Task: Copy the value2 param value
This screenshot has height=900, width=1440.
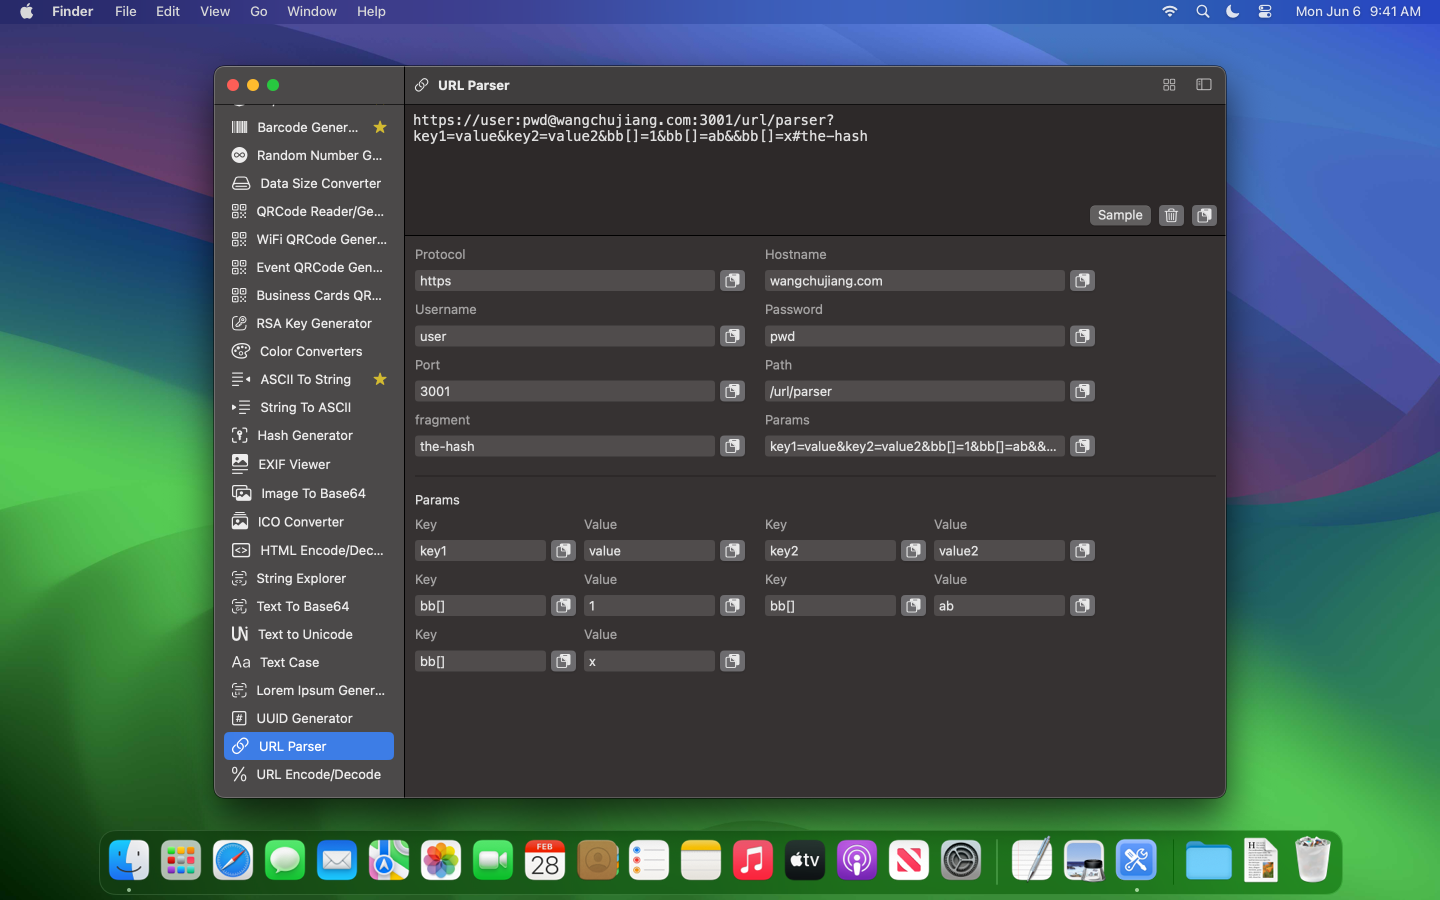Action: pyautogui.click(x=1082, y=551)
